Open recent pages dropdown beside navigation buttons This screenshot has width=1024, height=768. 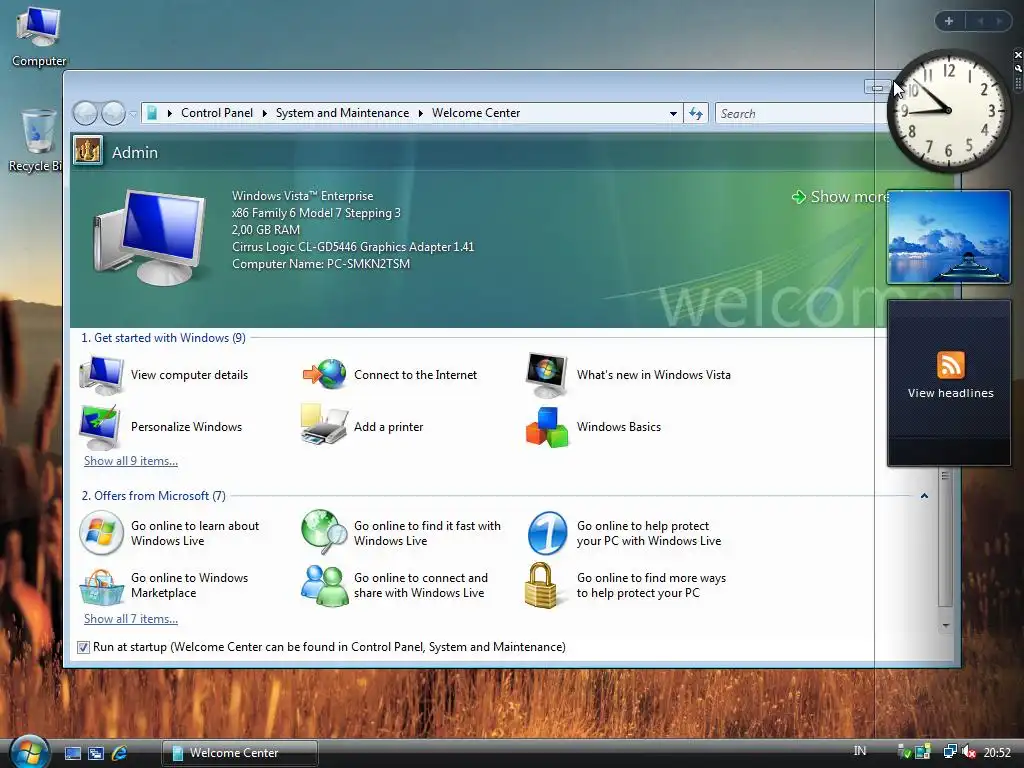tap(133, 114)
